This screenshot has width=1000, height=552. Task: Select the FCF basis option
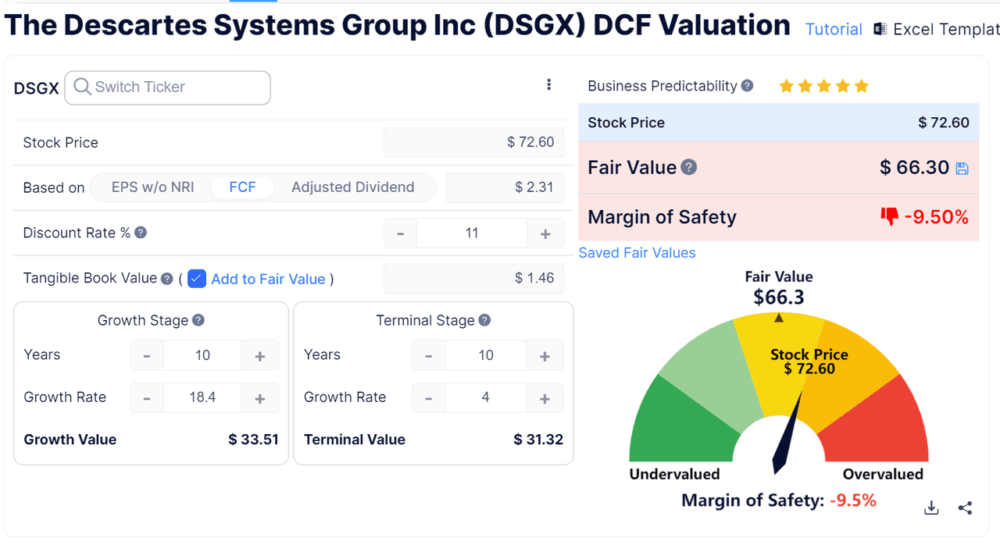pyautogui.click(x=242, y=187)
